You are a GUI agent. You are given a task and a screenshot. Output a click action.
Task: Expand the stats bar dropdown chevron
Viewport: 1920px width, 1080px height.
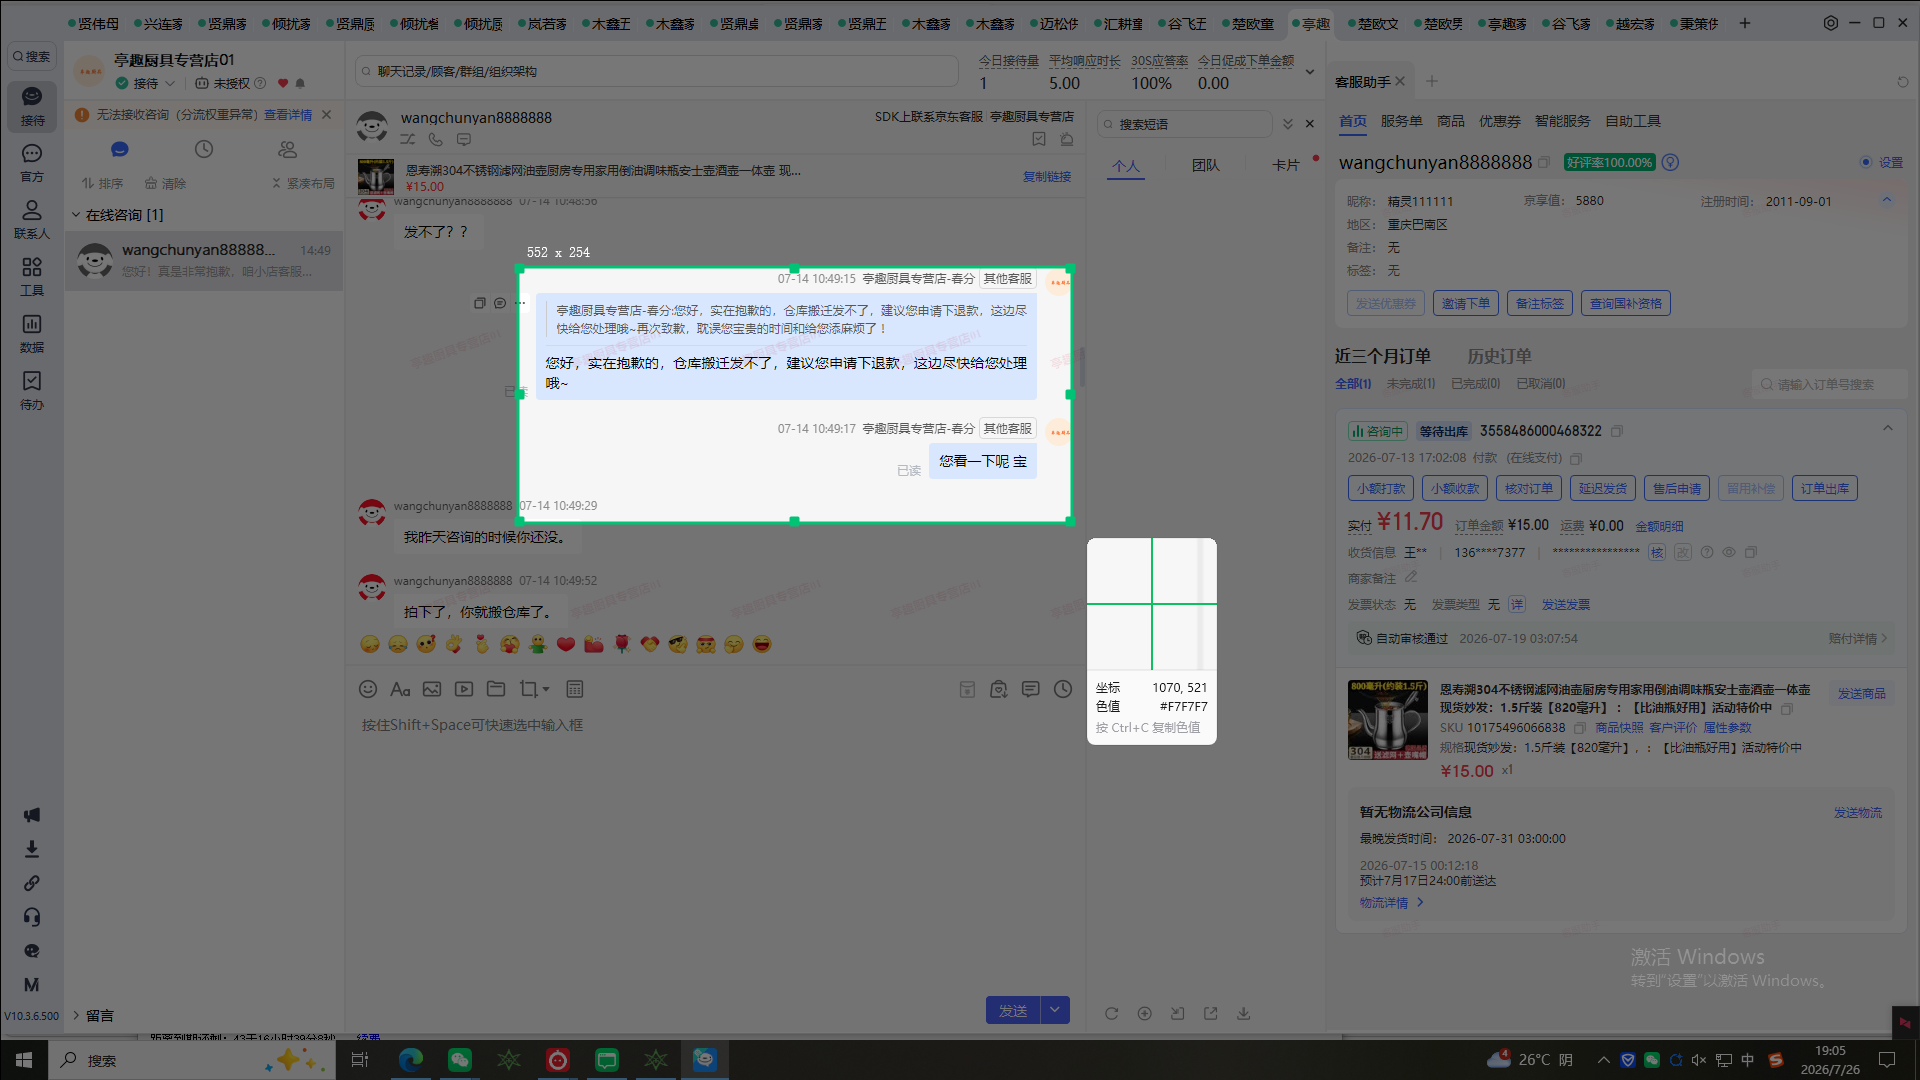(x=1310, y=72)
